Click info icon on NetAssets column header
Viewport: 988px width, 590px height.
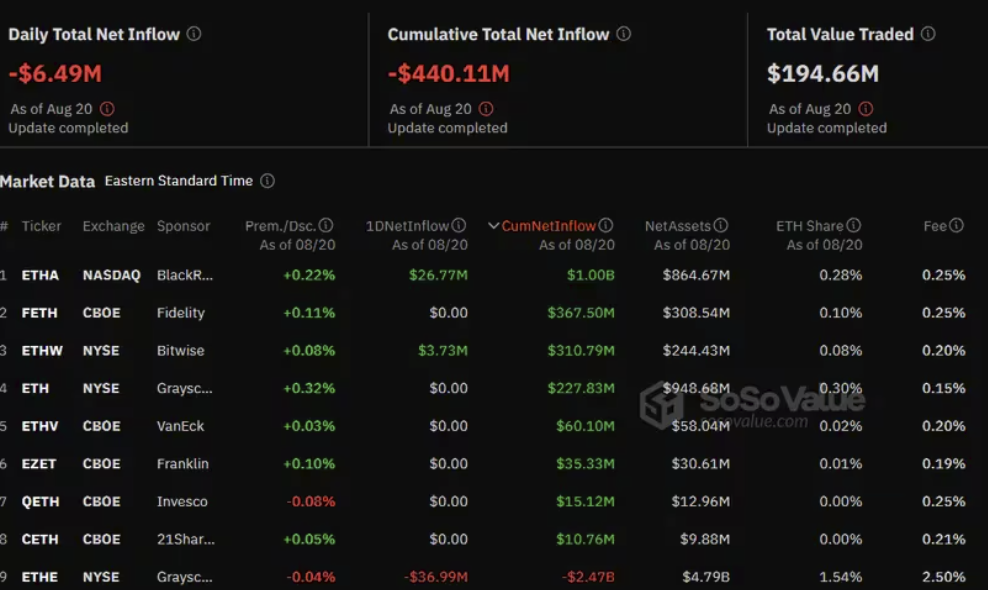pos(721,226)
